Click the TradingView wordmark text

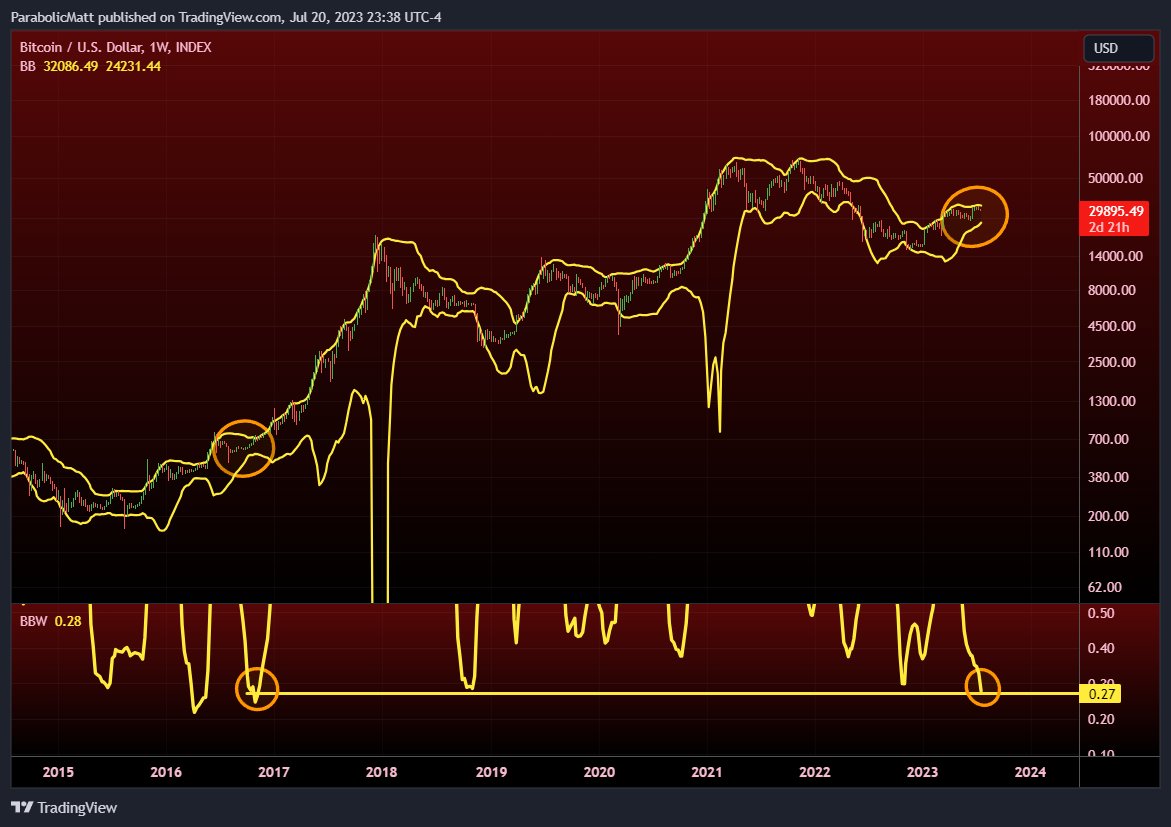(x=77, y=808)
